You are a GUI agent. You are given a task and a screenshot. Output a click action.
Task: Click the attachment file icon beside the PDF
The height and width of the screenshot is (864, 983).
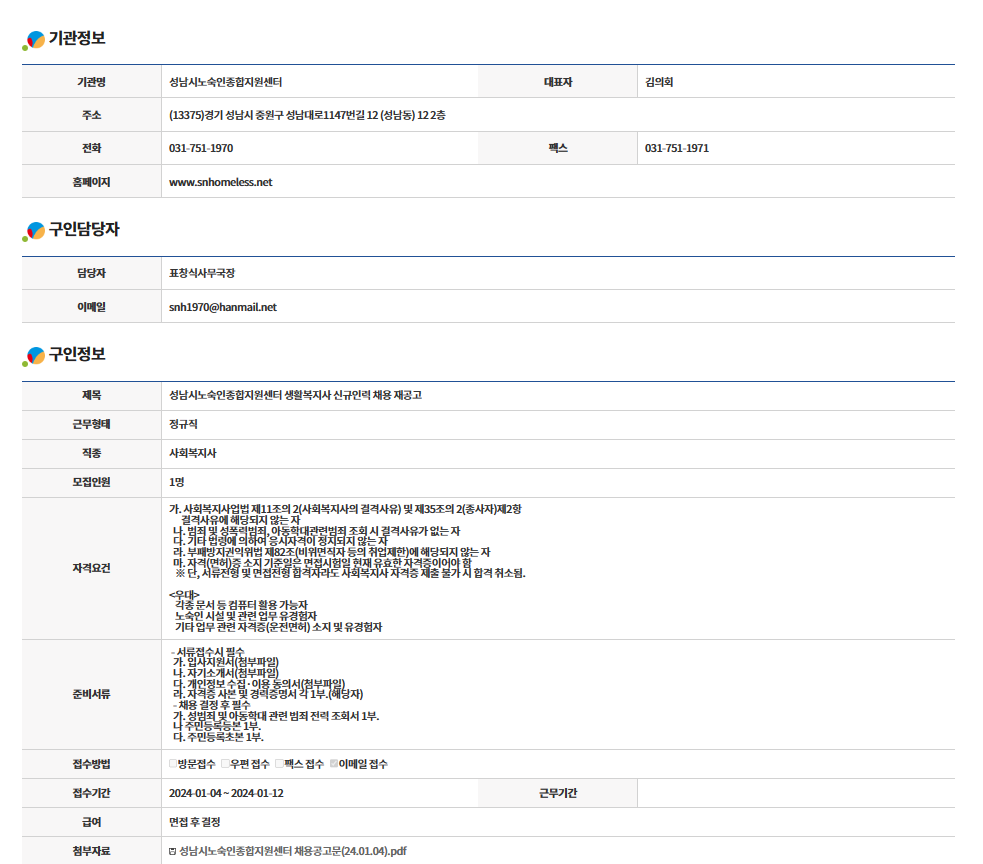point(173,851)
